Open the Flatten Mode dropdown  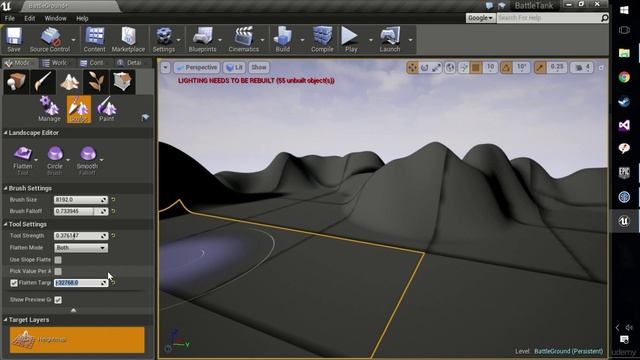click(81, 248)
